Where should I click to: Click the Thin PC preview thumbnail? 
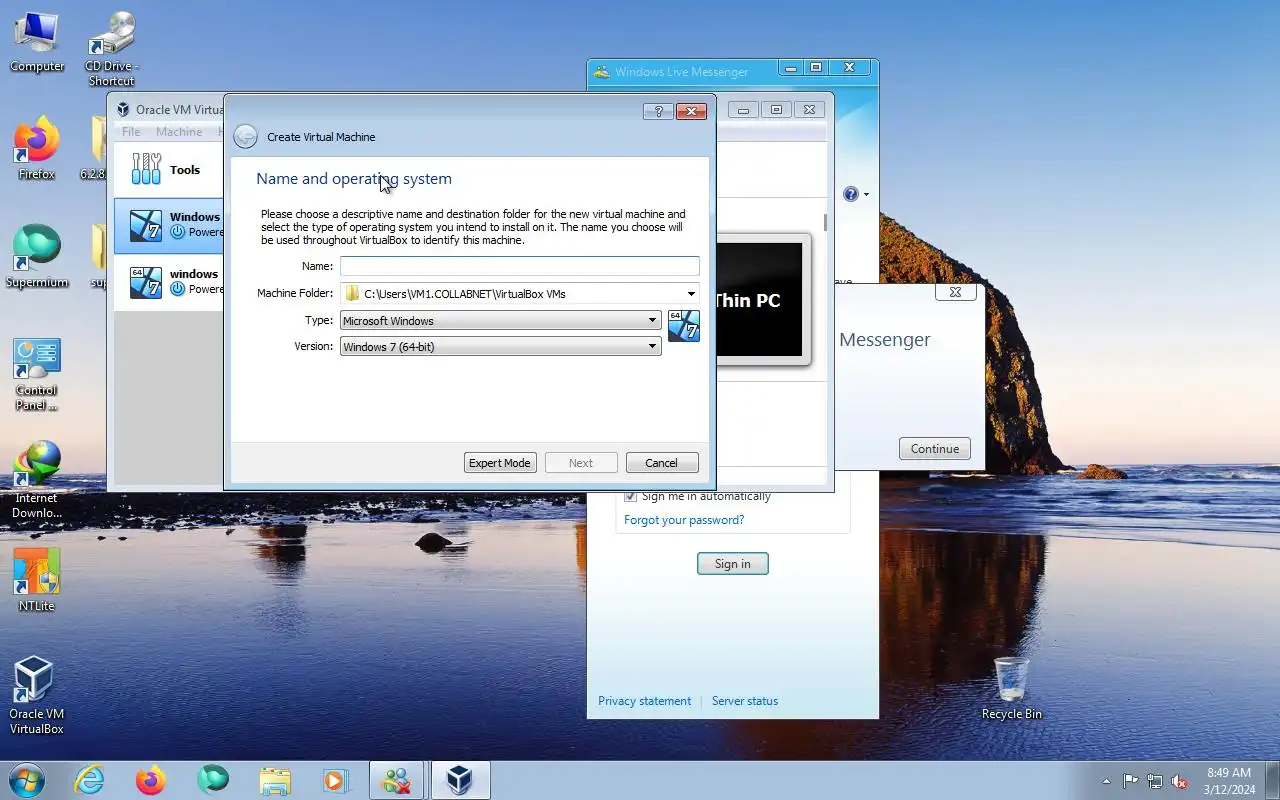point(763,300)
